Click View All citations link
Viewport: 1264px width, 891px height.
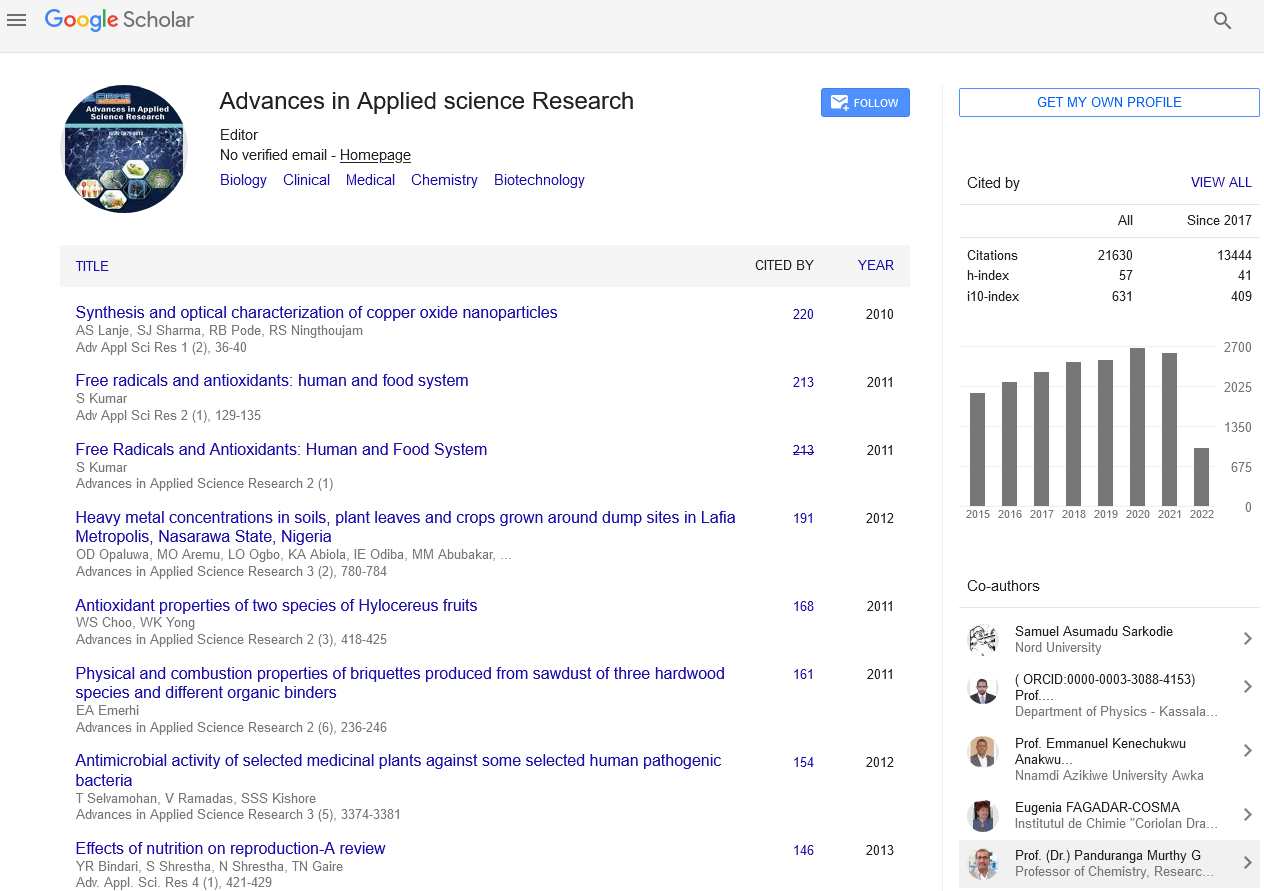1220,183
